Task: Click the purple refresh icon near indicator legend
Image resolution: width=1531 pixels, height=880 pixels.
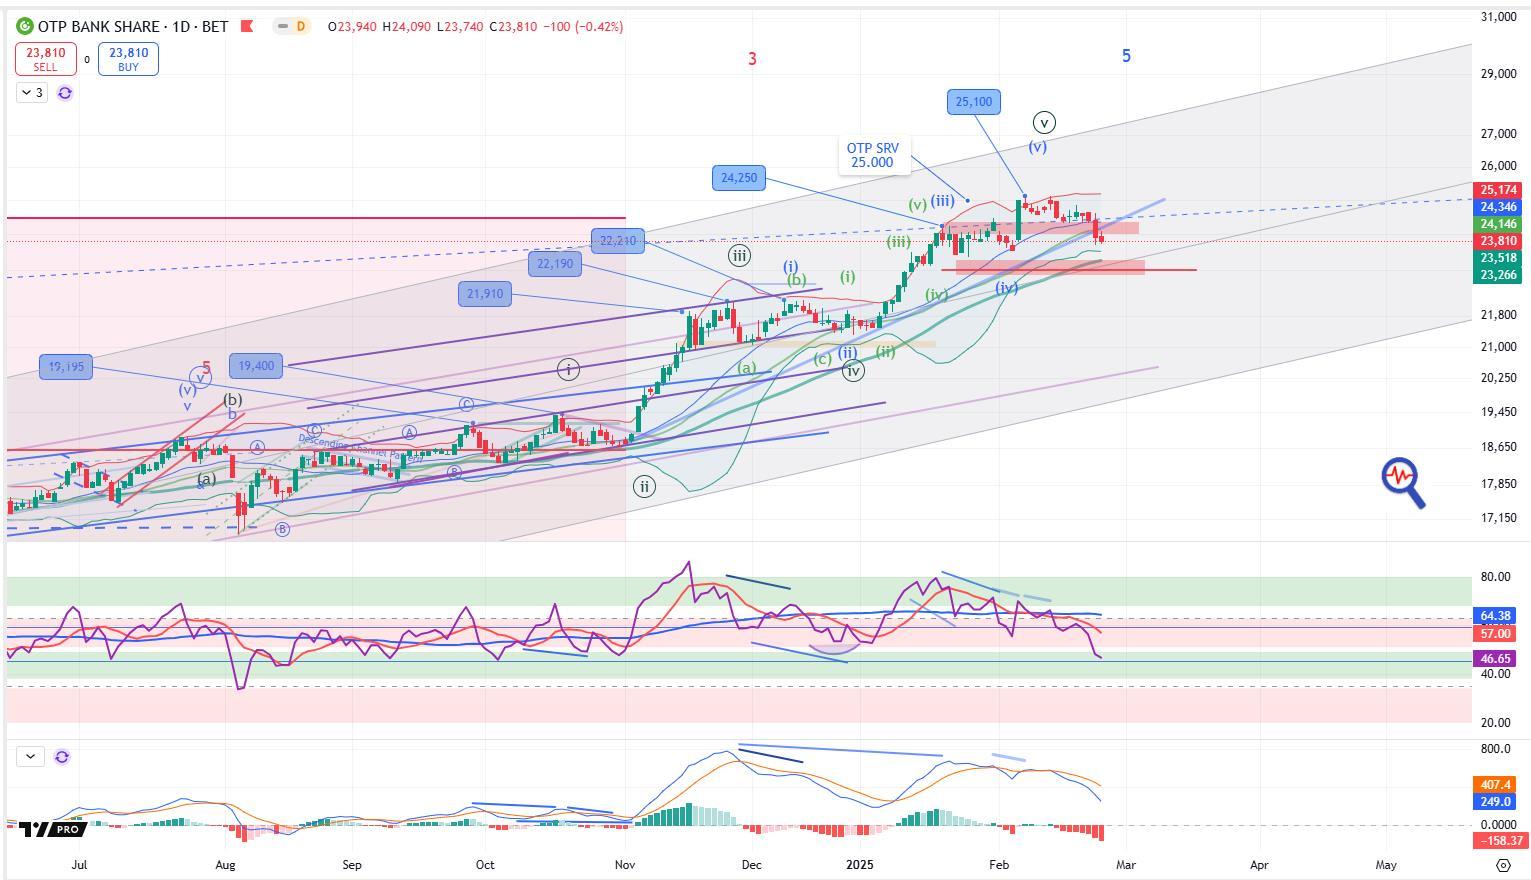Action: [x=65, y=93]
